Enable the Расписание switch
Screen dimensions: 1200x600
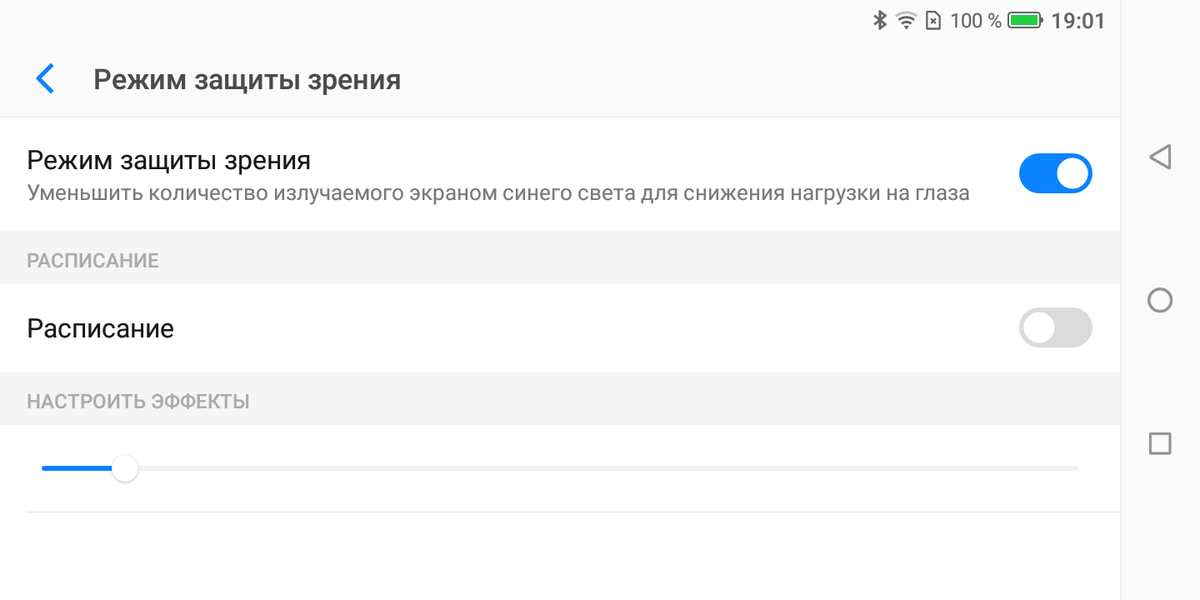pyautogui.click(x=1055, y=328)
